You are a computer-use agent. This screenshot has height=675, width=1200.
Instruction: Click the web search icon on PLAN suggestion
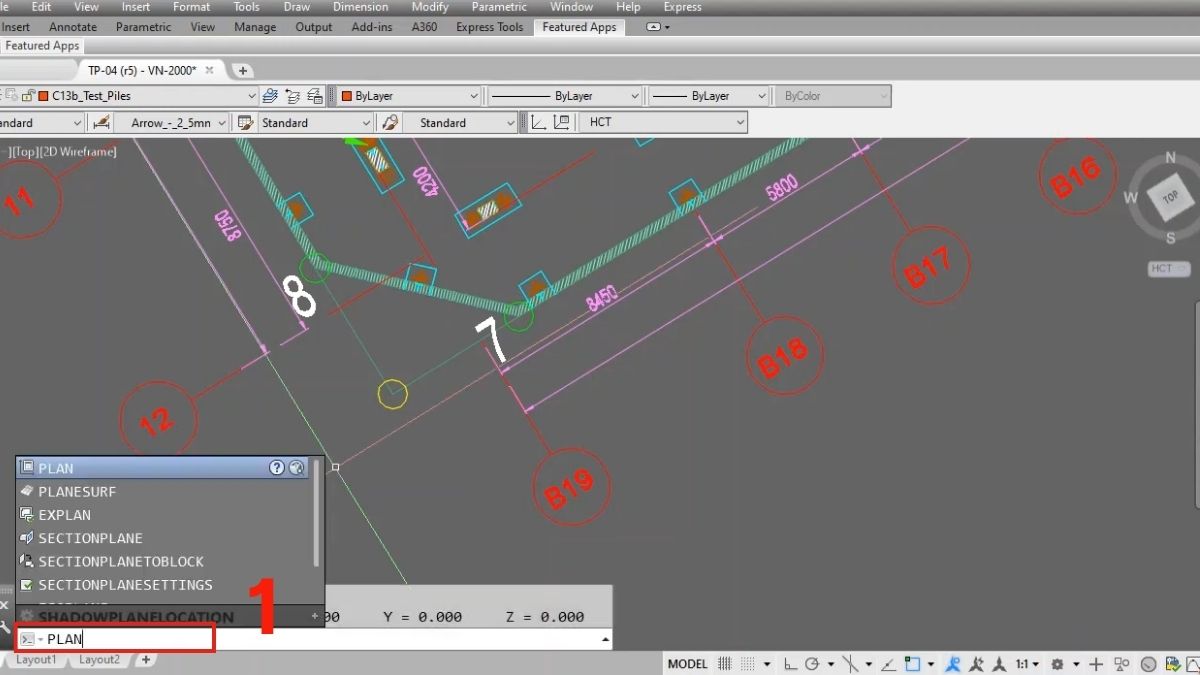point(296,468)
